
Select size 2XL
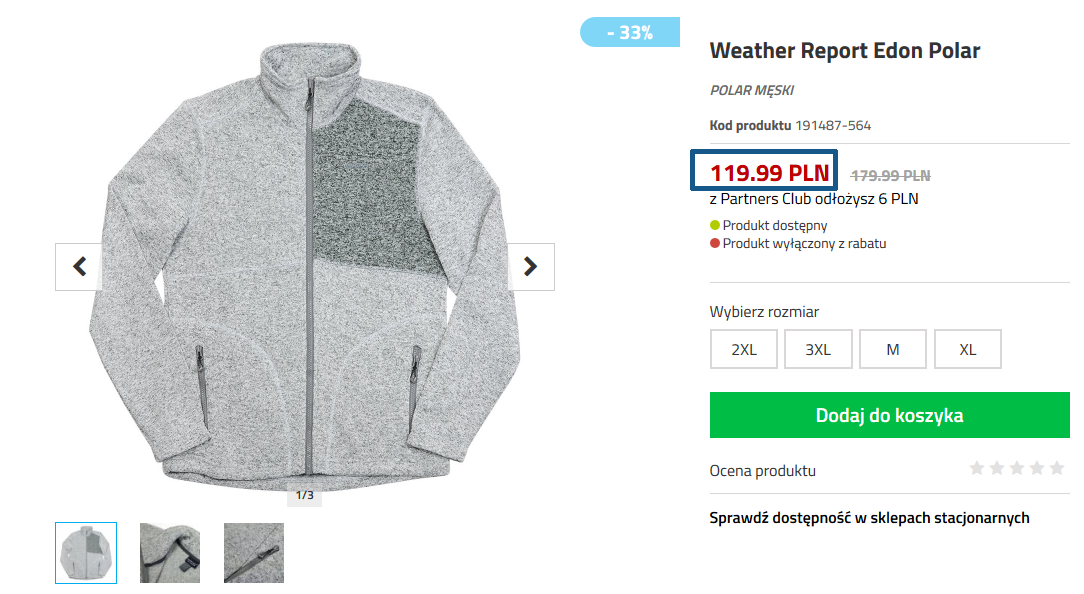pyautogui.click(x=744, y=349)
